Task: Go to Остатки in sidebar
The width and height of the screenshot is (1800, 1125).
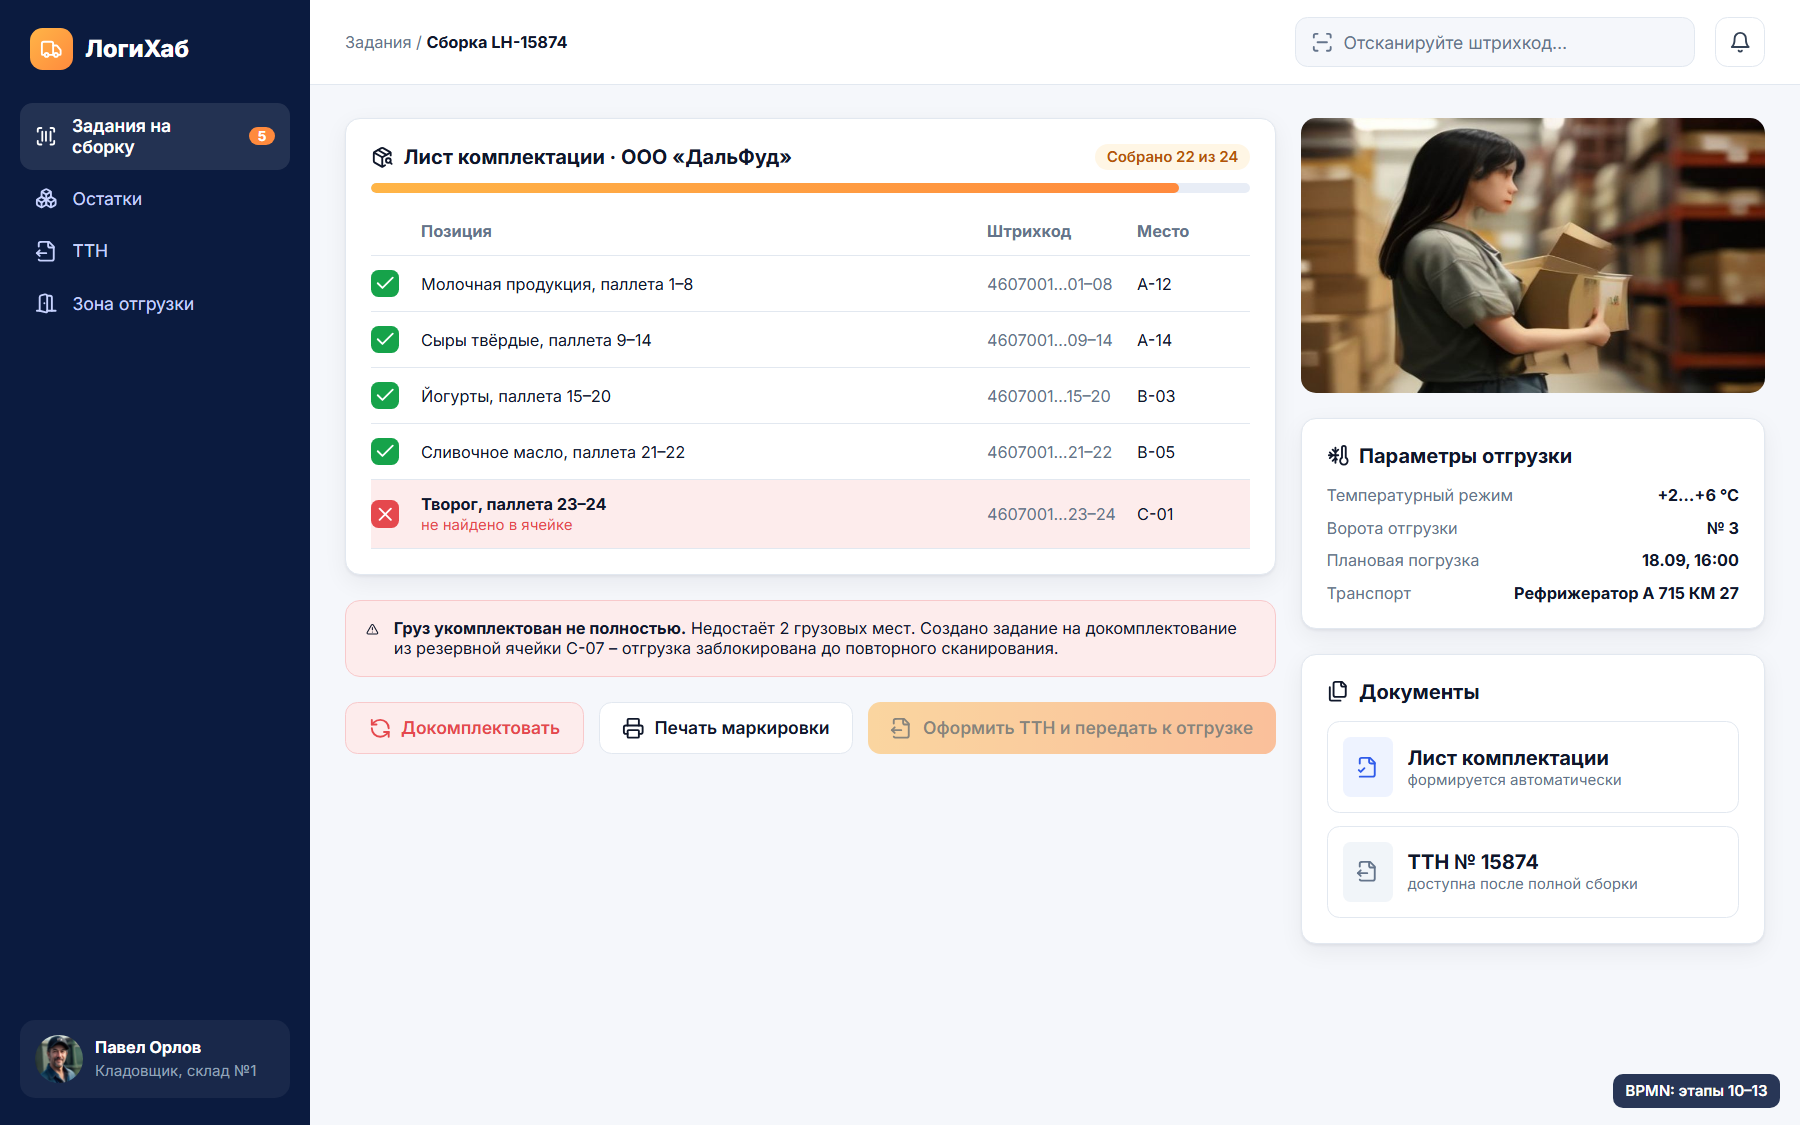Action: pyautogui.click(x=155, y=199)
